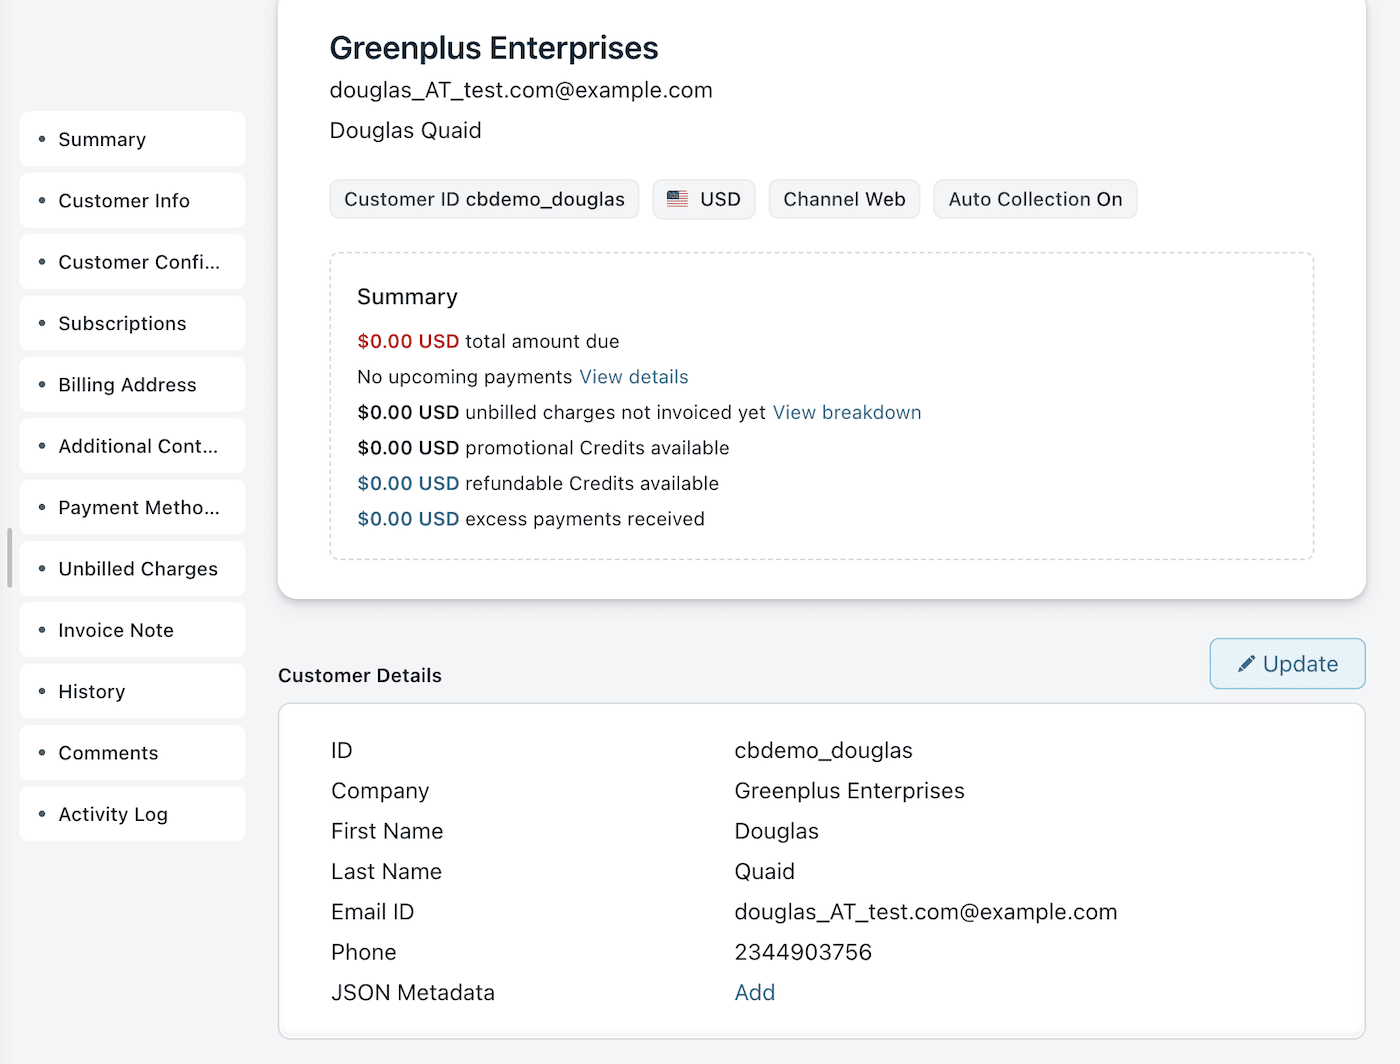This screenshot has height=1064, width=1400.
Task: Open the Customer Info section
Action: [124, 200]
